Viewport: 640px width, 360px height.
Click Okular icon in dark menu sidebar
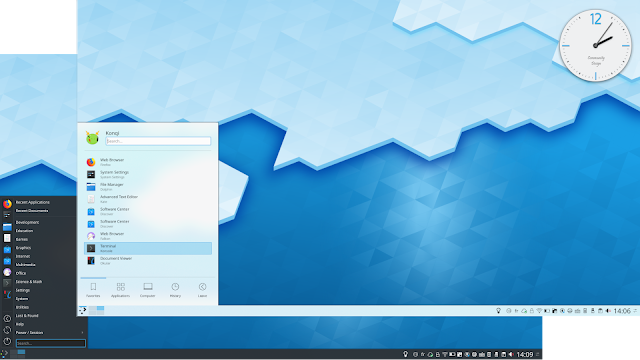pos(7,294)
